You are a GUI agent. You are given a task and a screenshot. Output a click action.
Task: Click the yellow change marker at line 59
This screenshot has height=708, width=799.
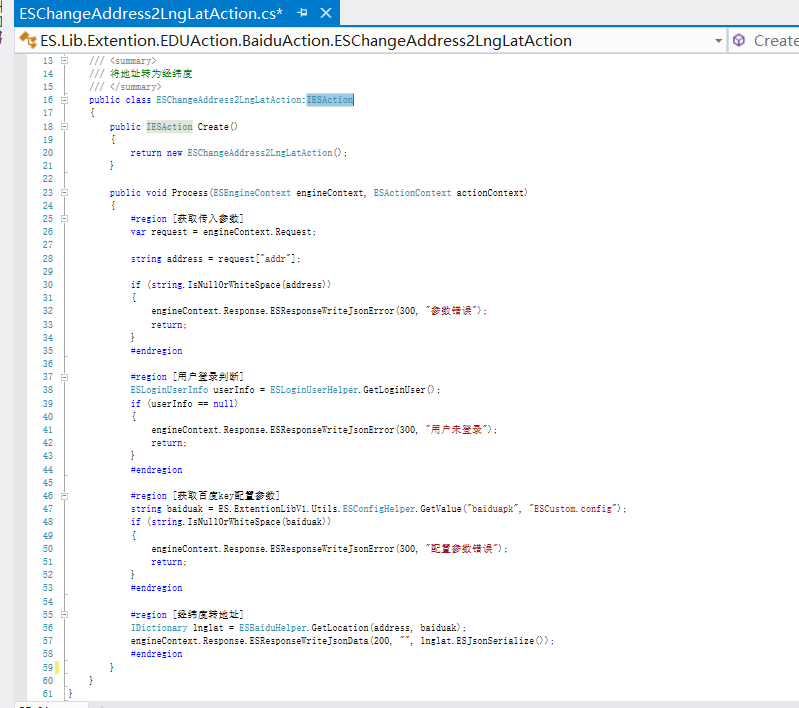(57, 667)
